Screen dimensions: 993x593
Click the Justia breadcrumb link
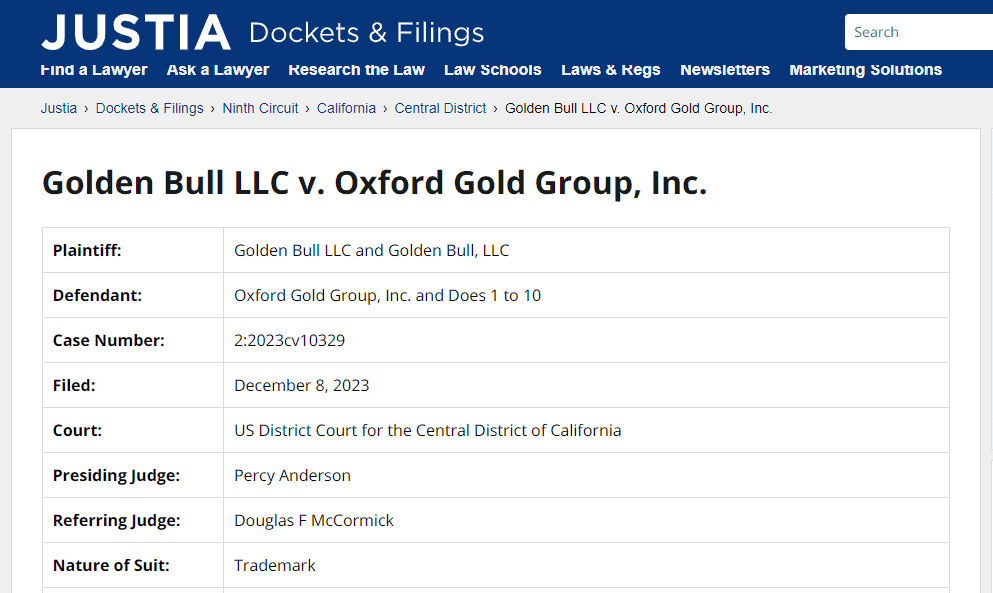(58, 108)
